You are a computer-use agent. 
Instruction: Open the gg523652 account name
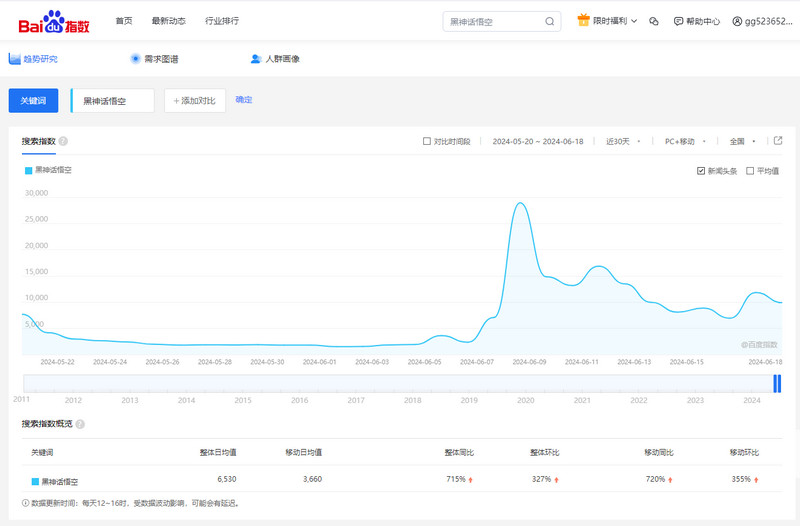click(768, 21)
